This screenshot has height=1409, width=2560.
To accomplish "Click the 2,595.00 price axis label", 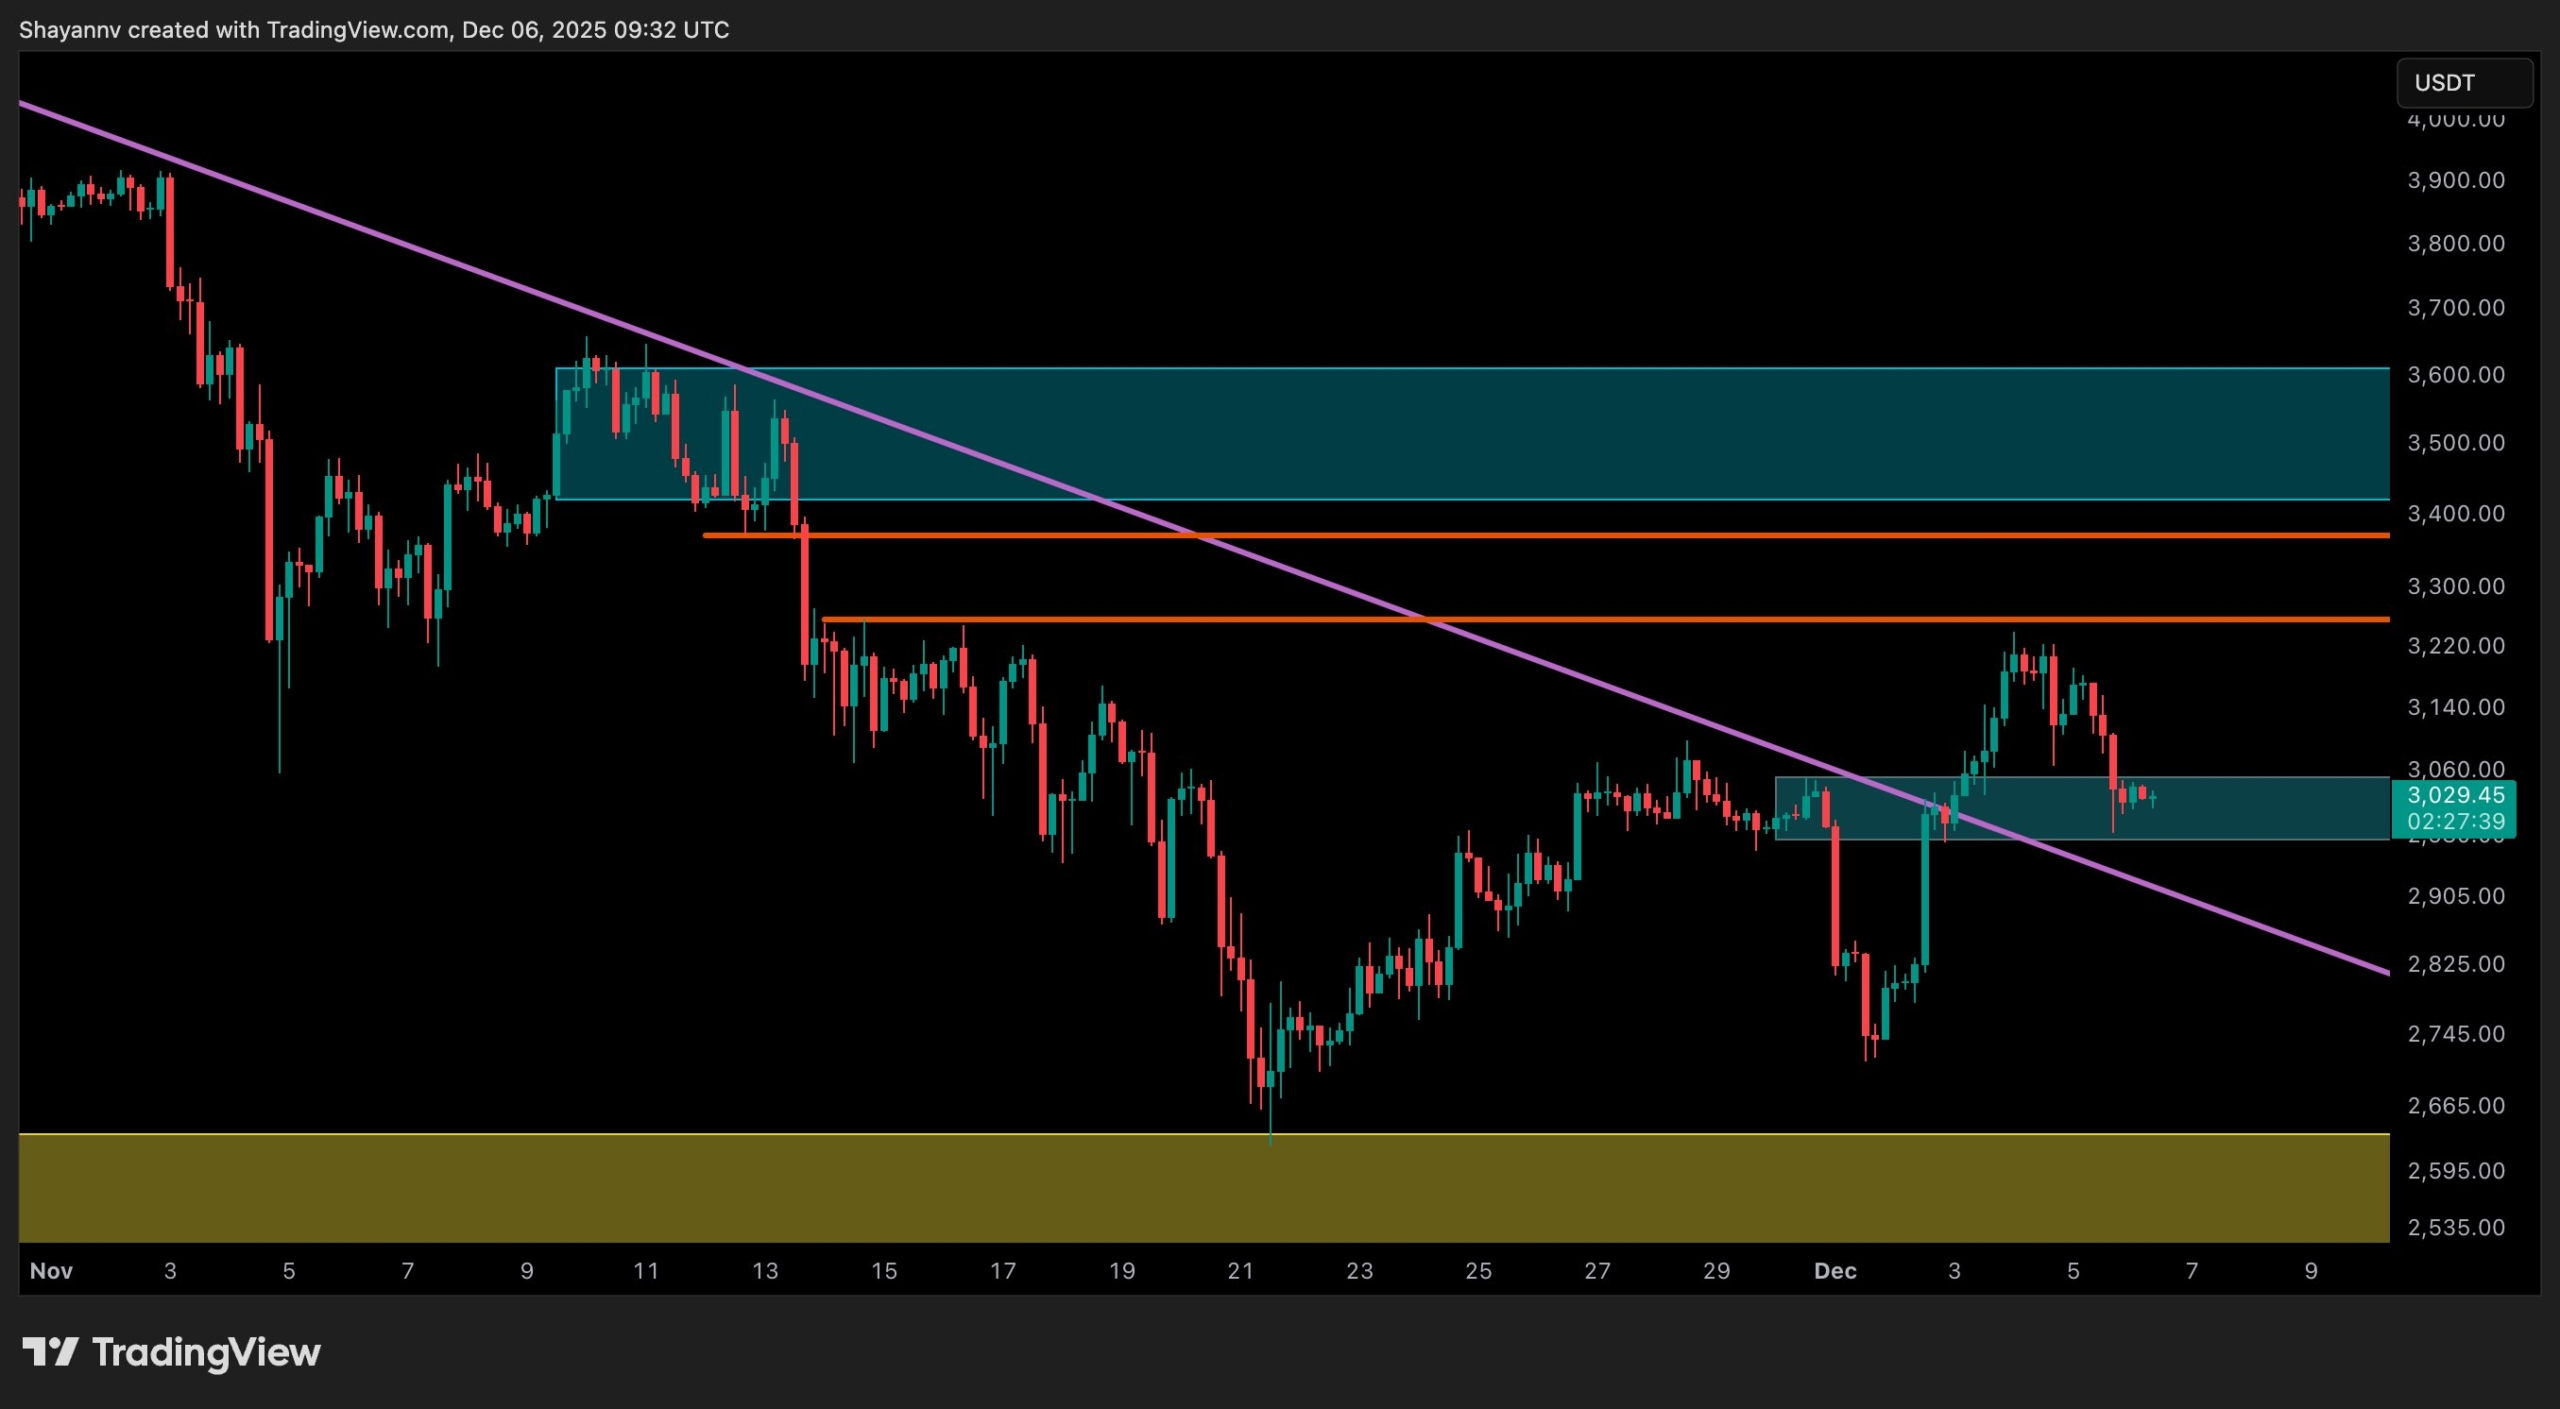I will pyautogui.click(x=2455, y=1170).
